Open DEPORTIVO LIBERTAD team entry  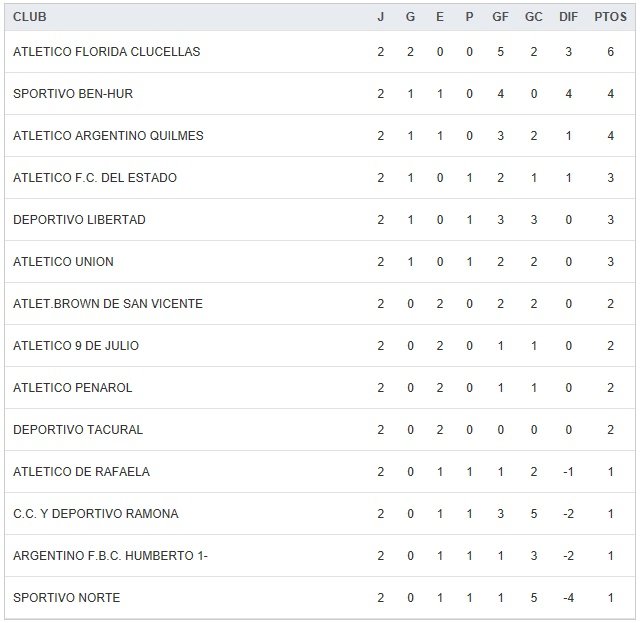pos(79,220)
